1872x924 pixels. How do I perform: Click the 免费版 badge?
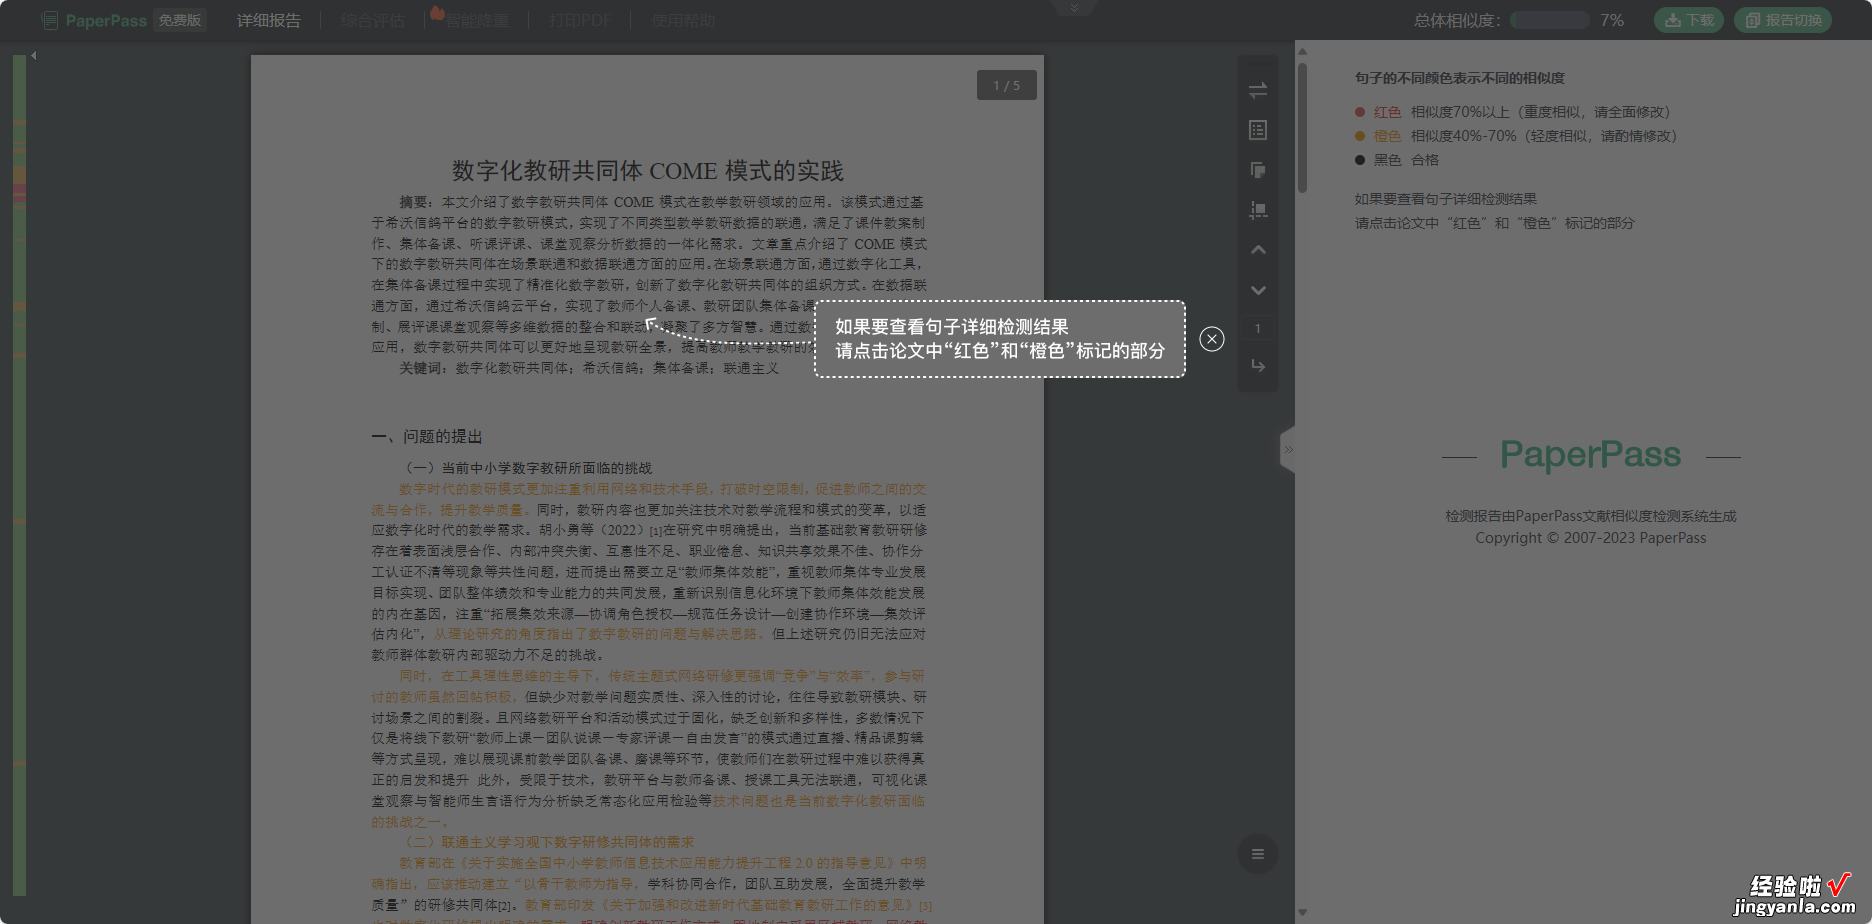point(180,20)
